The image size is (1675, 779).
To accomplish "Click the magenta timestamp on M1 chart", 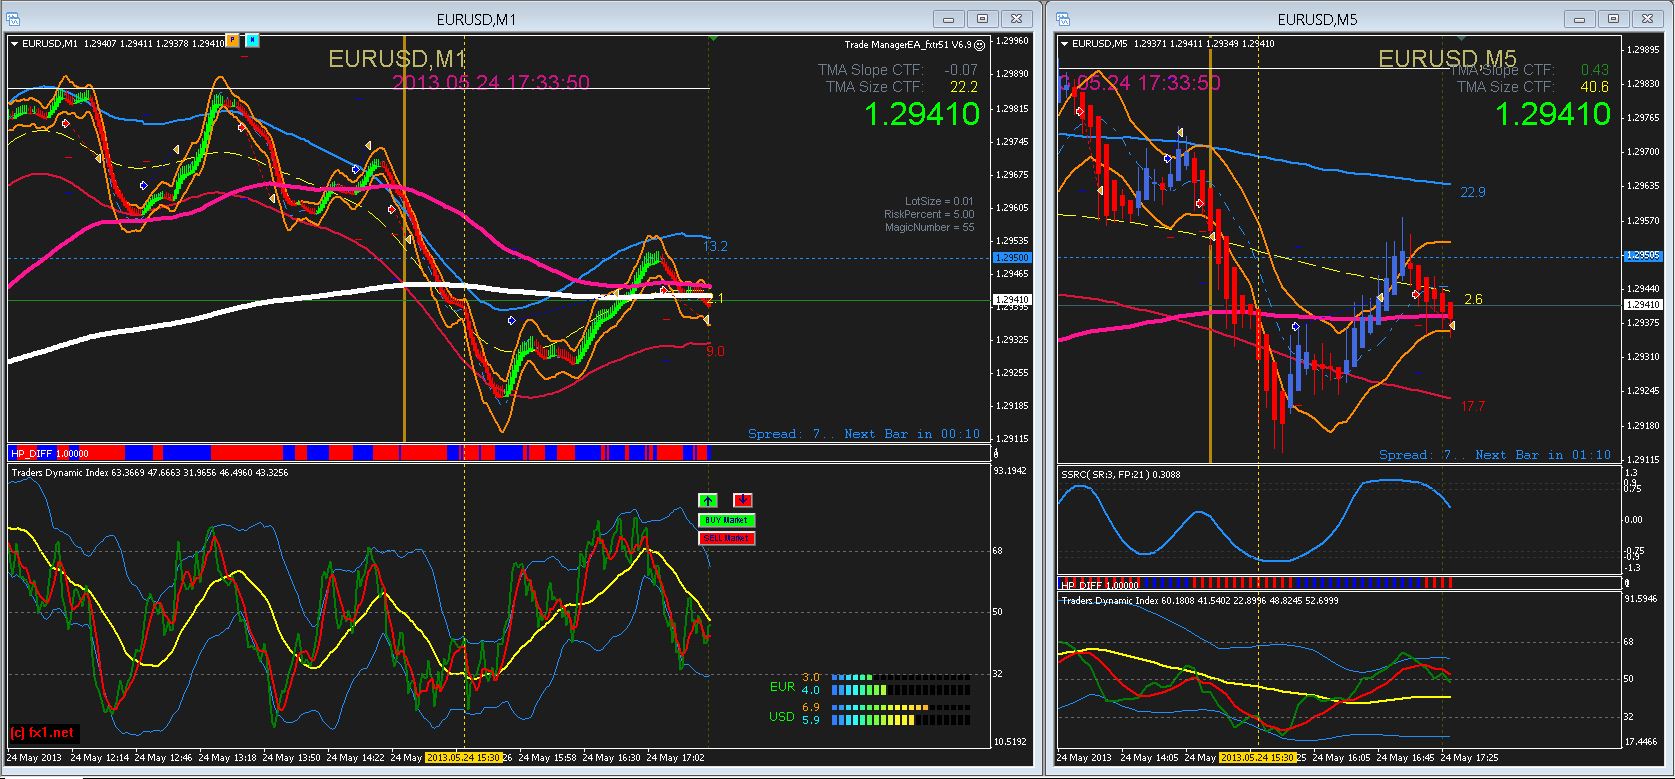I will [x=490, y=83].
